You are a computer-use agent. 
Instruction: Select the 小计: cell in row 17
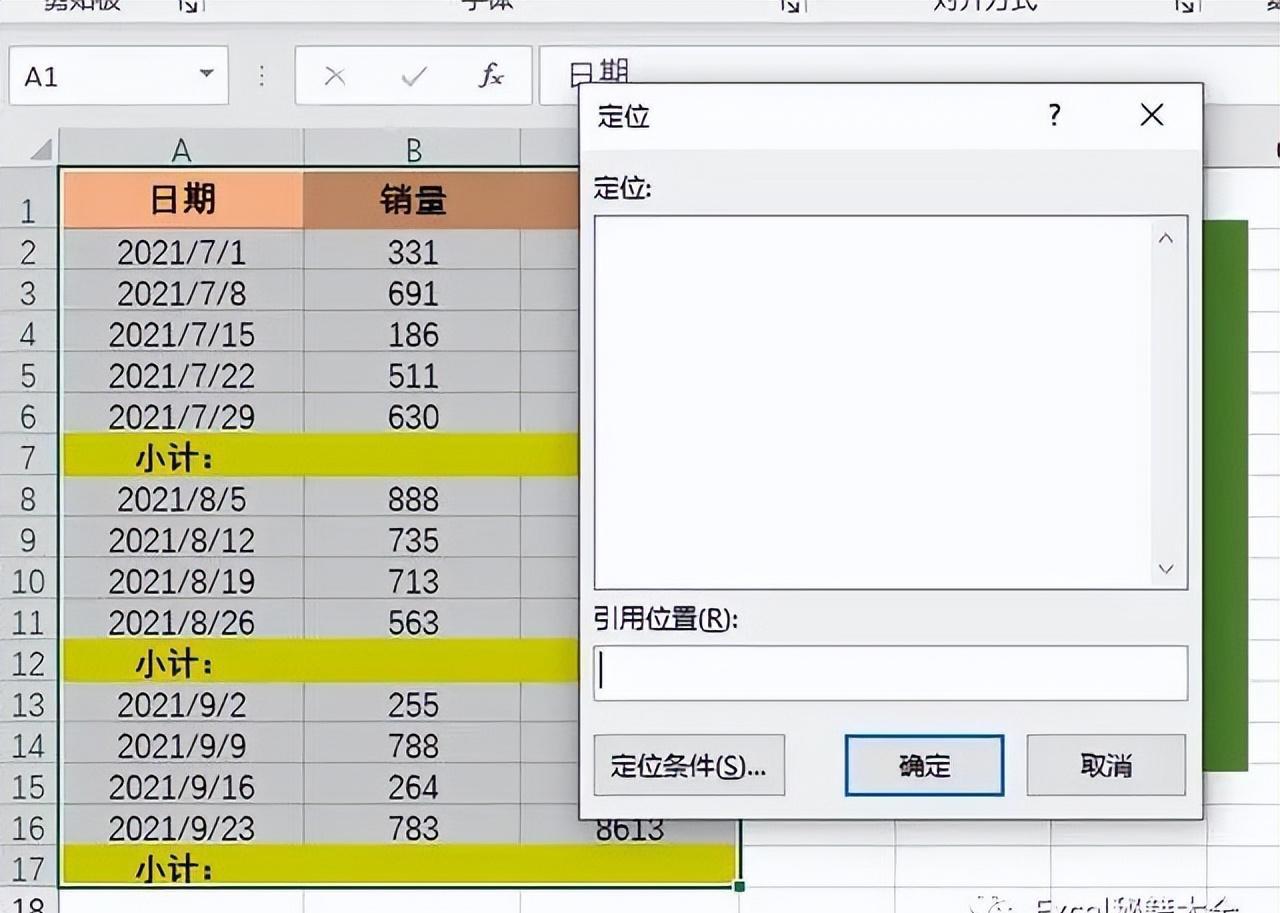pyautogui.click(x=182, y=867)
